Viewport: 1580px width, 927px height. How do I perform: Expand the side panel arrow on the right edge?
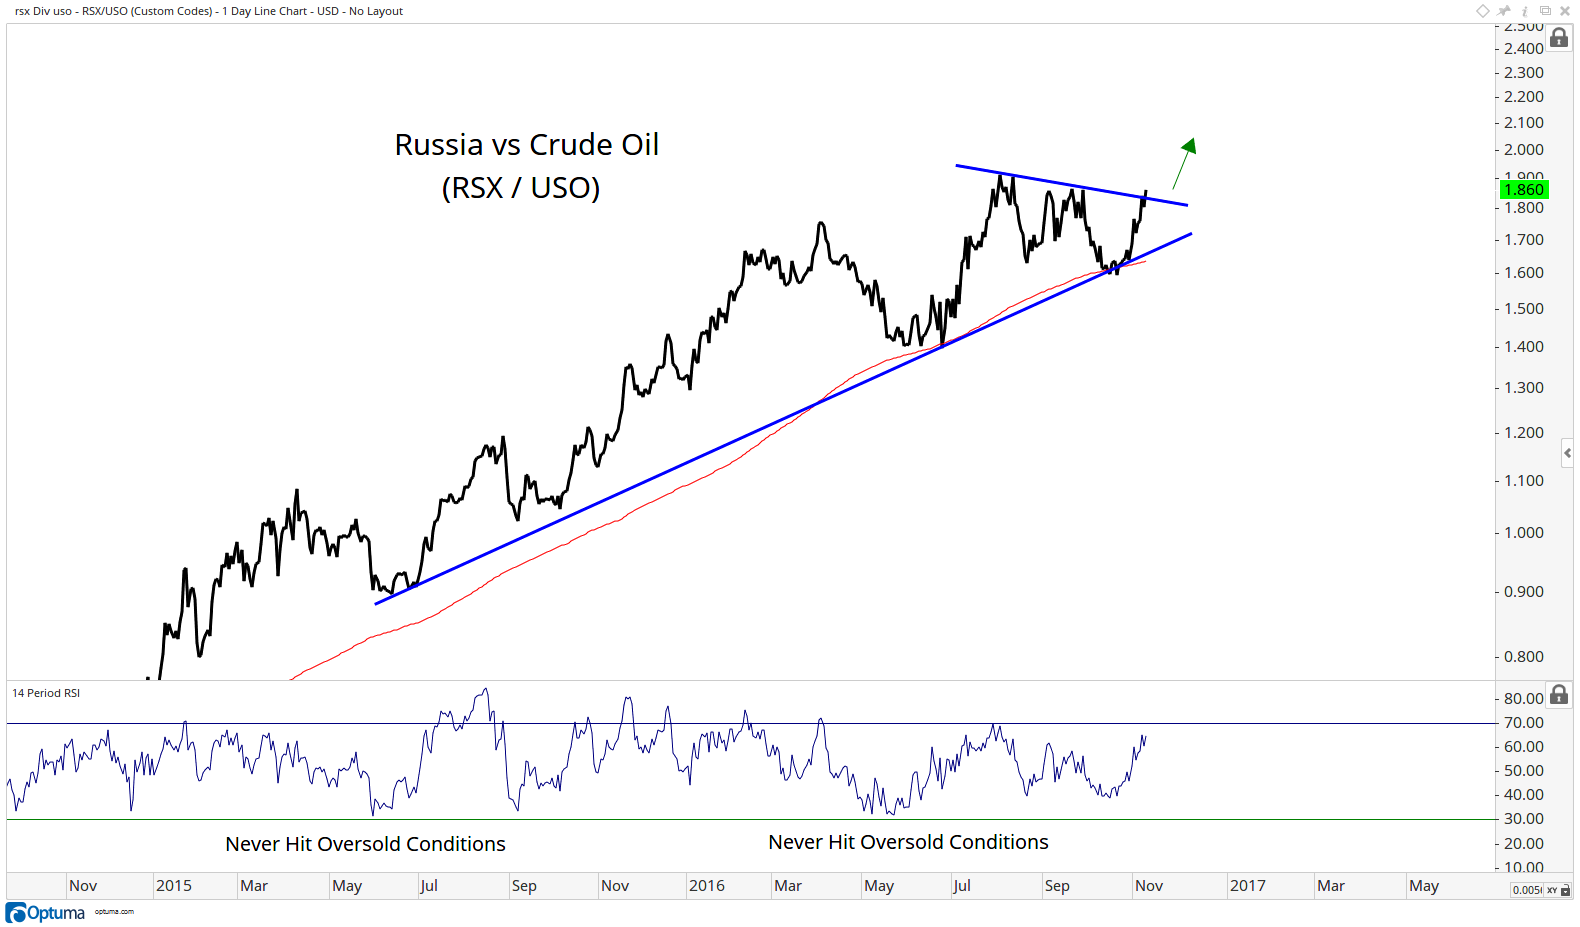pyautogui.click(x=1567, y=453)
